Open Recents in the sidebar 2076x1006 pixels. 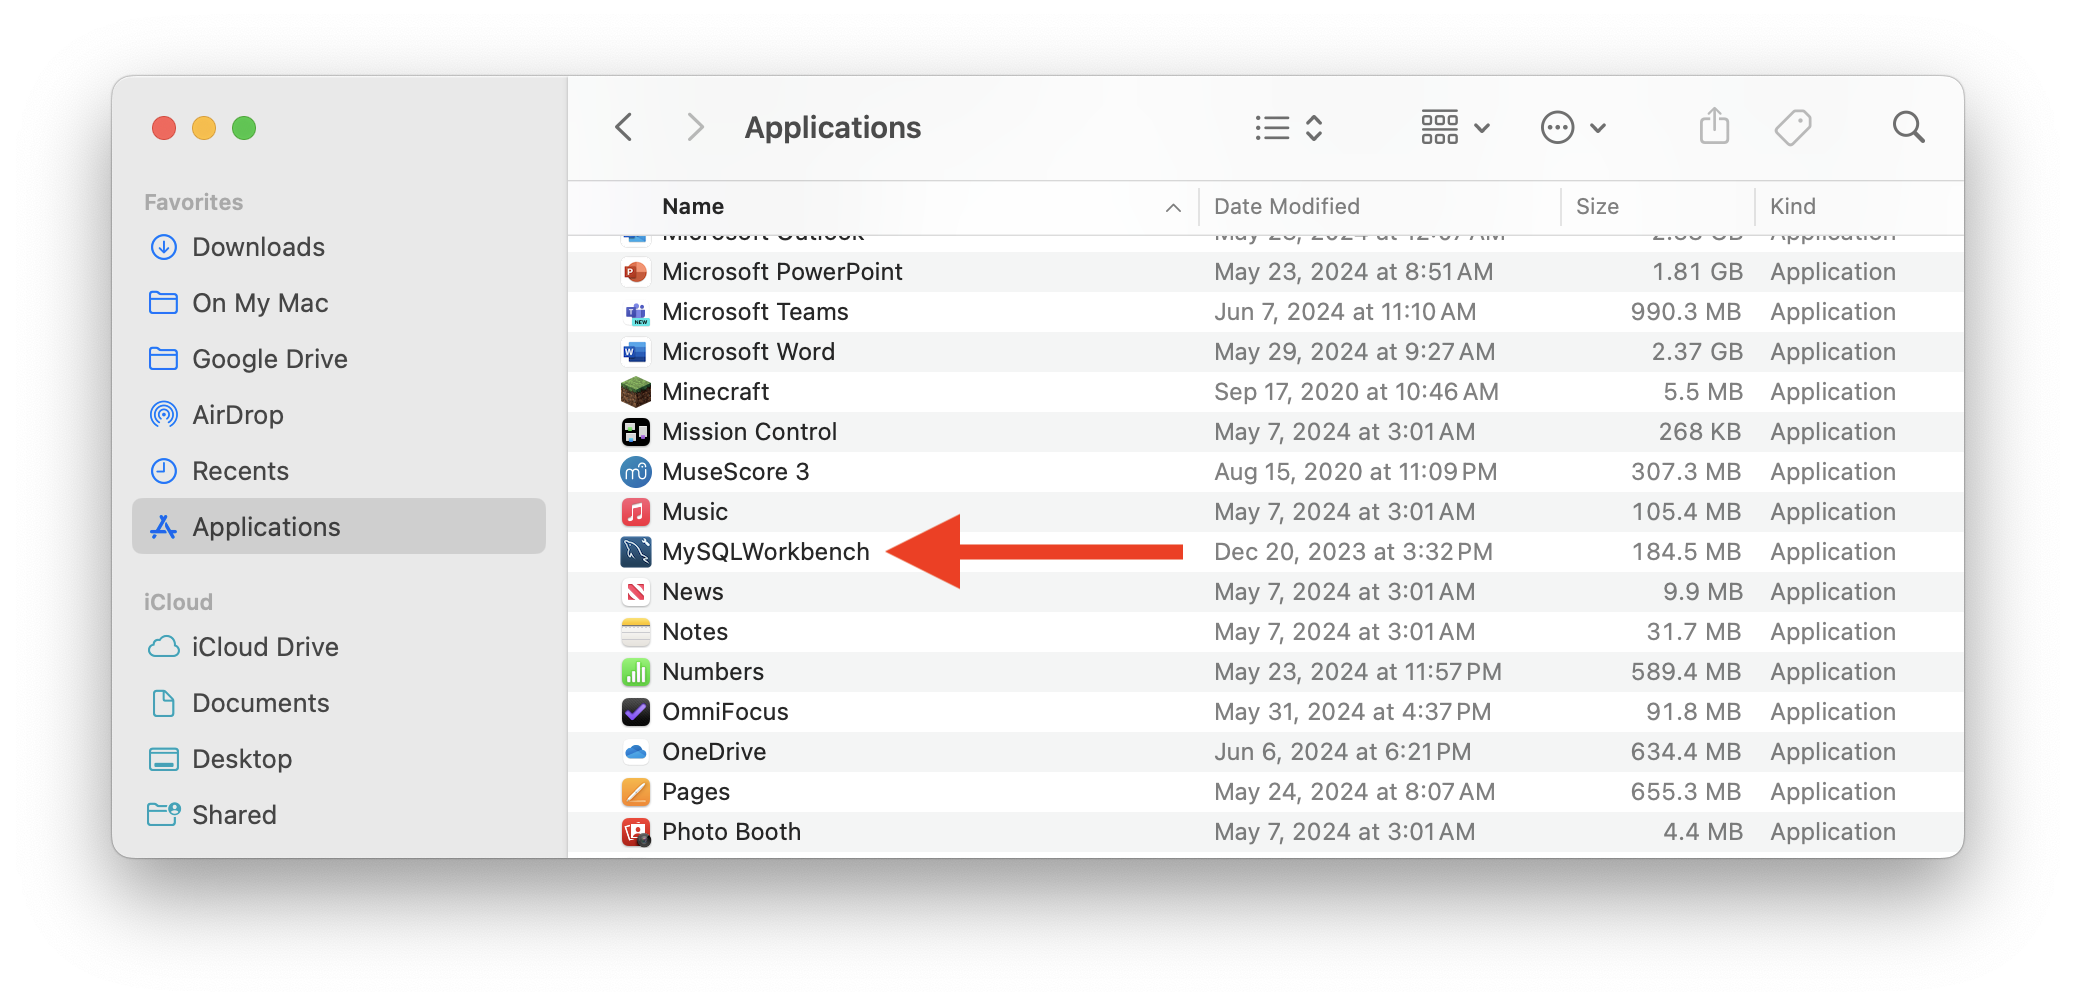(338, 471)
